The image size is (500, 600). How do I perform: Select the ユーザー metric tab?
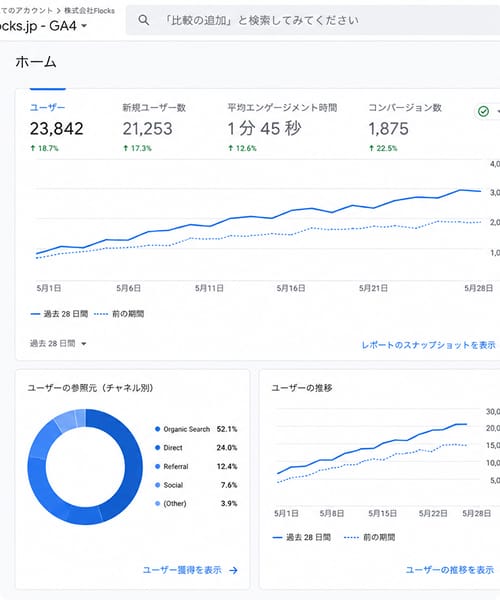[47, 108]
